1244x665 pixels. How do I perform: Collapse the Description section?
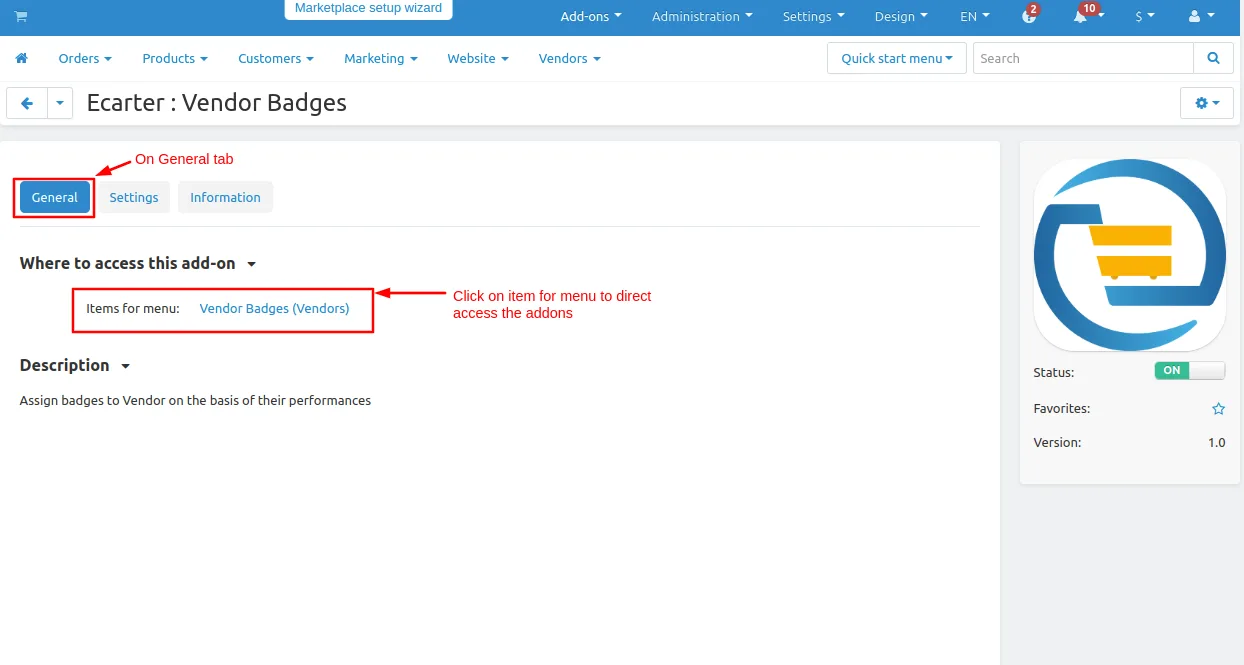click(75, 365)
